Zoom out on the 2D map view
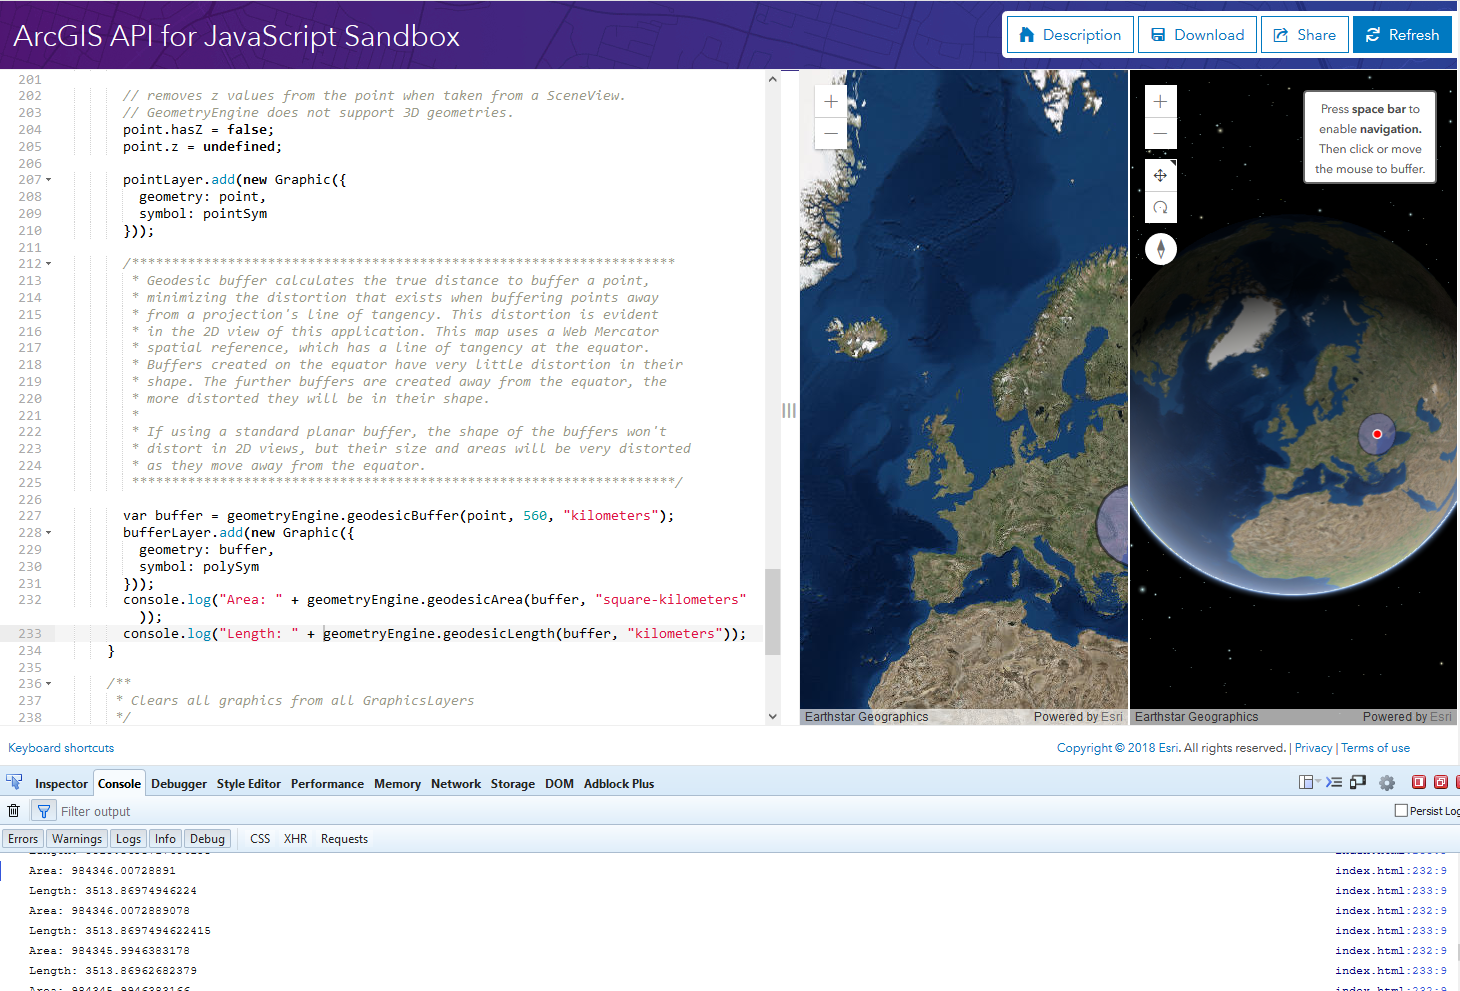1460x991 pixels. coord(831,133)
